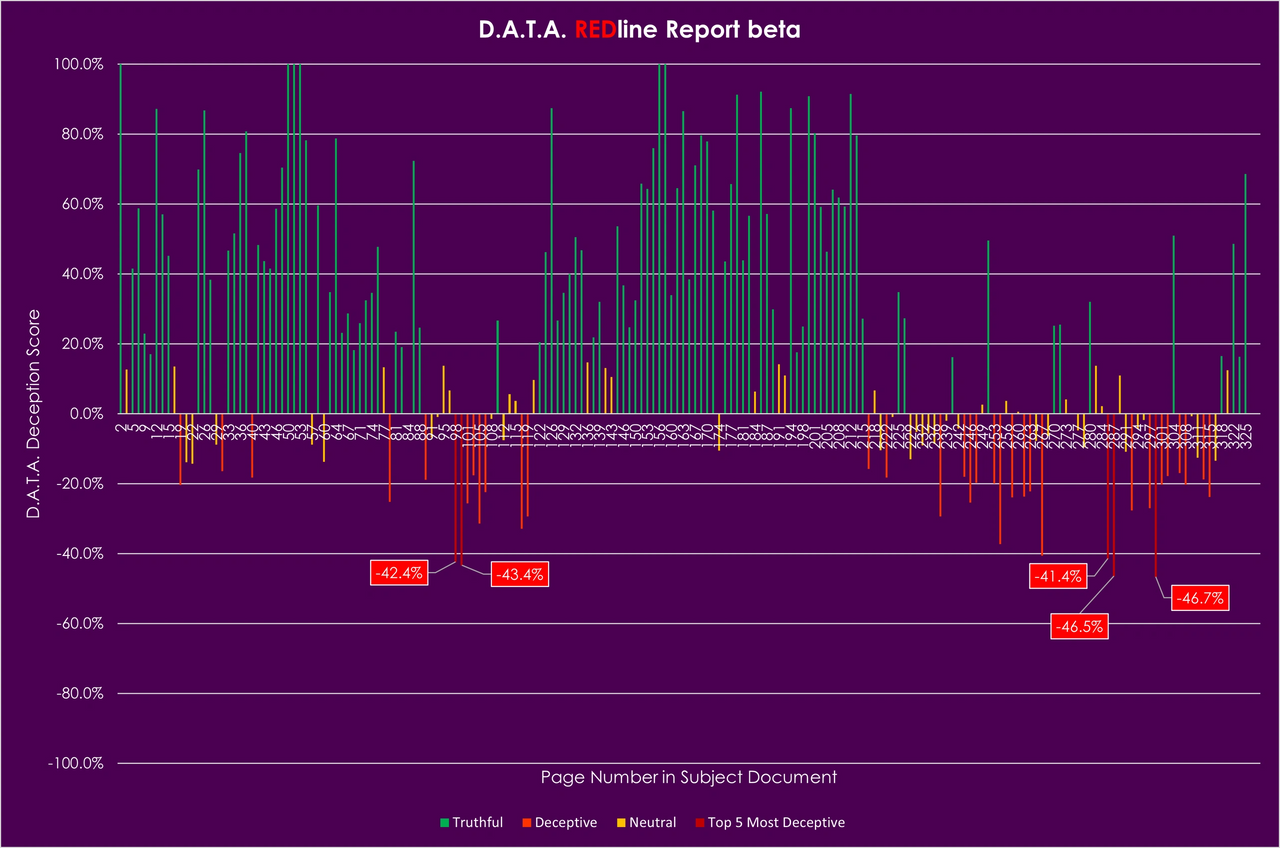Click the Page Number in Subject Document axis title

[x=687, y=777]
